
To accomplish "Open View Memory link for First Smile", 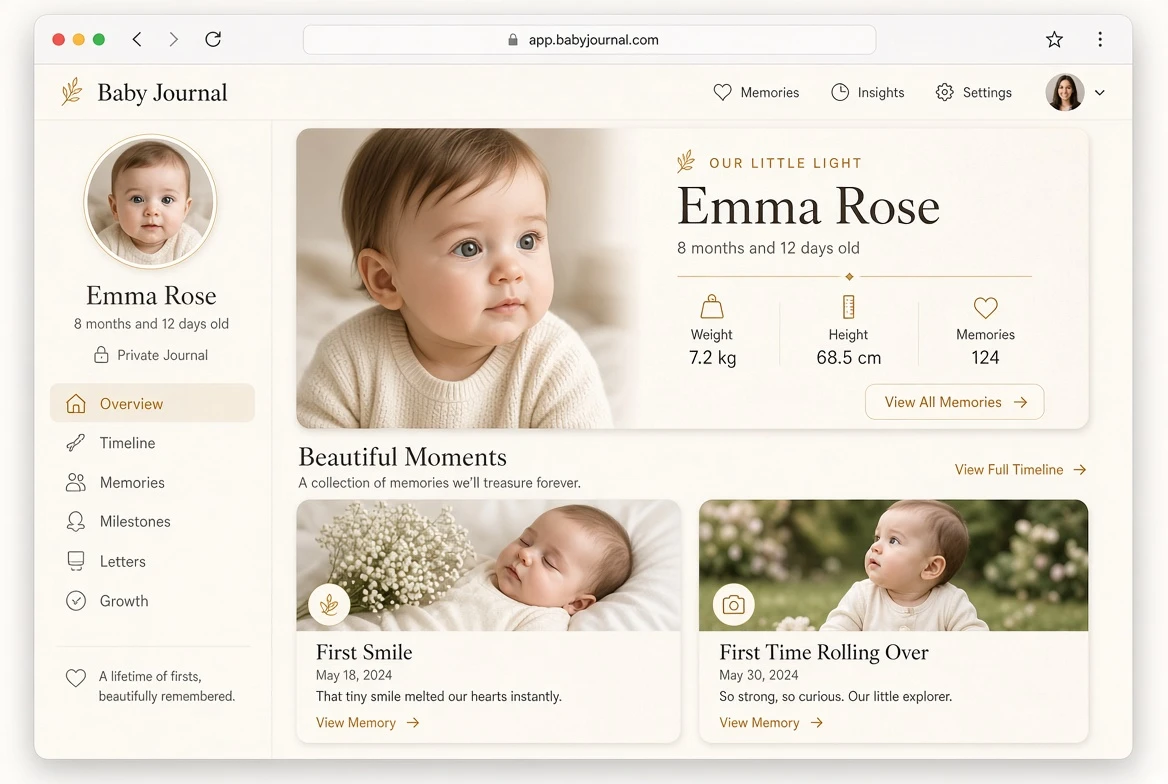I will pyautogui.click(x=368, y=723).
